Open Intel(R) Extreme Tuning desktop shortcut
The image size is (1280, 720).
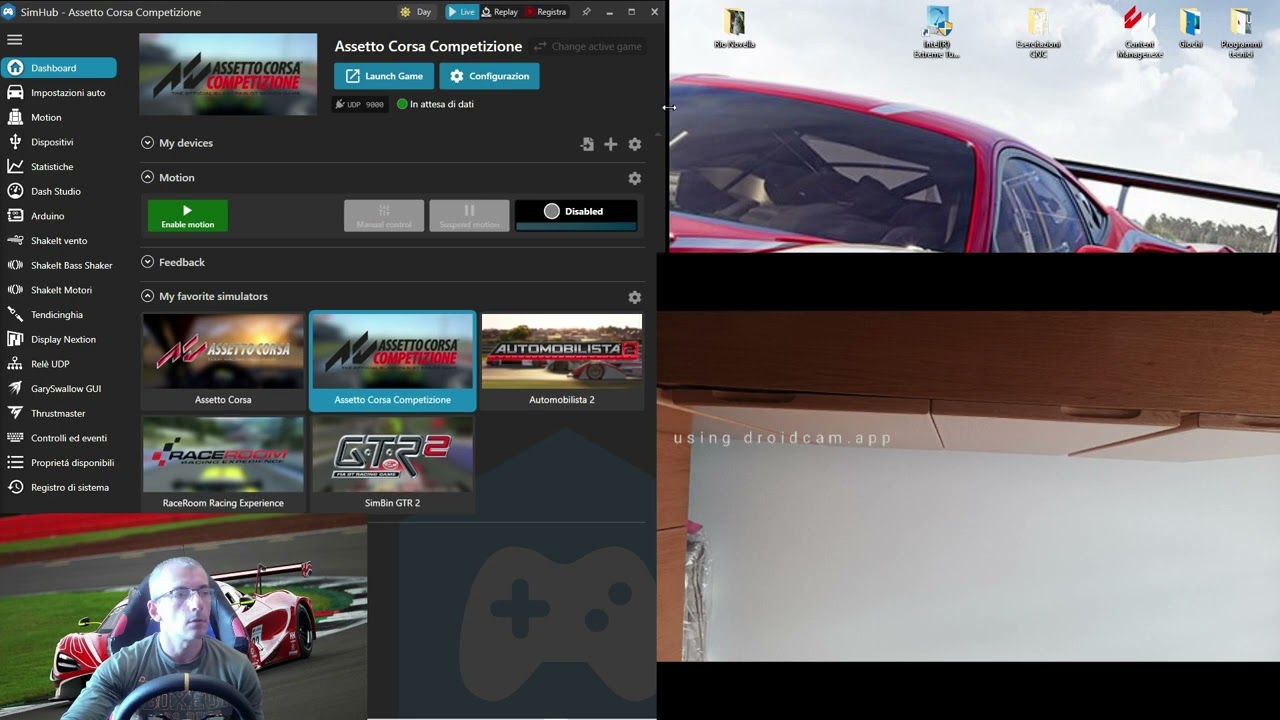[937, 33]
